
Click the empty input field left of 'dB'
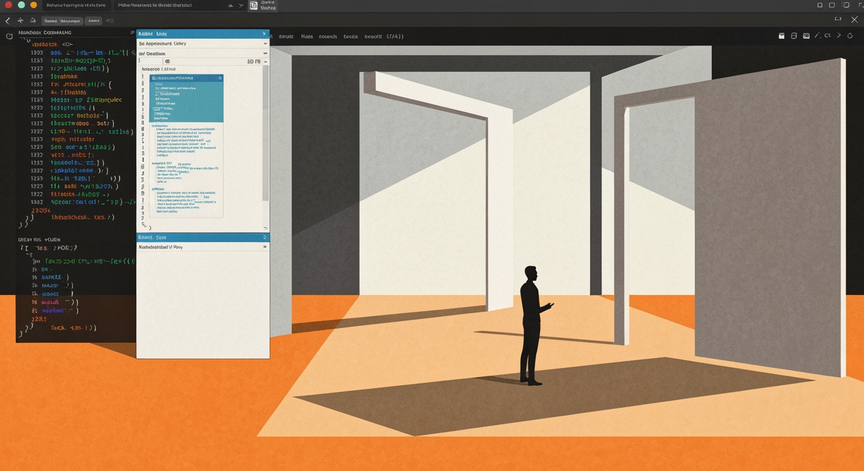coord(150,61)
